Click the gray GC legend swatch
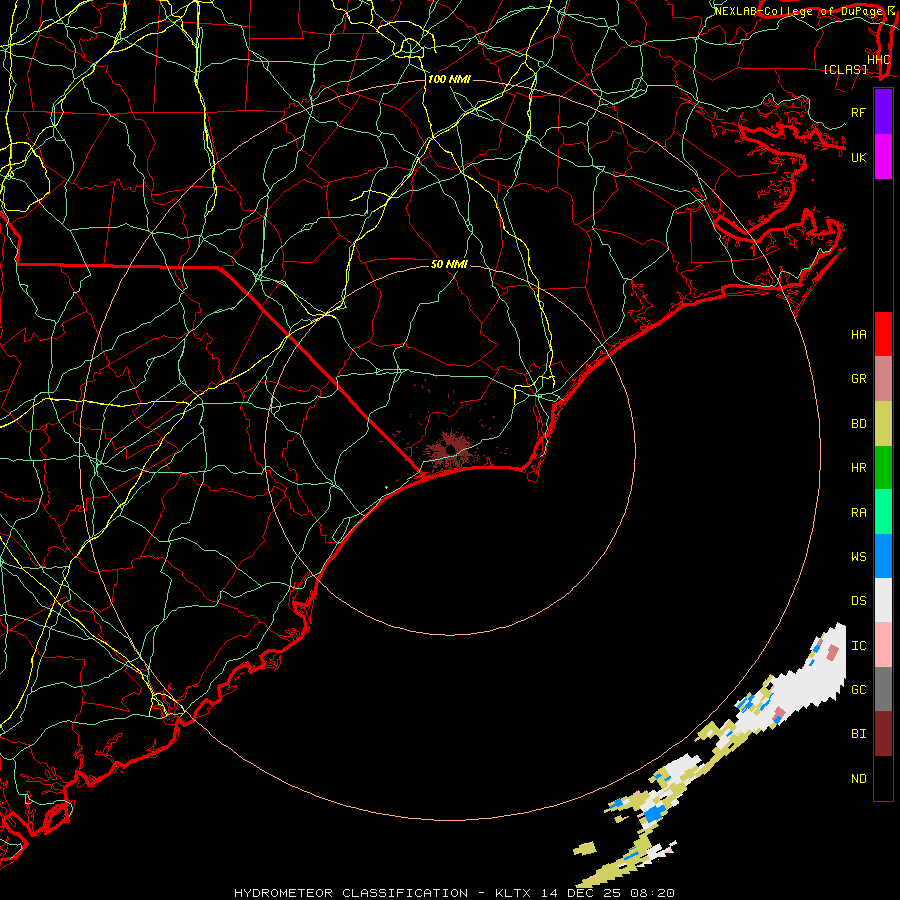Image resolution: width=900 pixels, height=900 pixels. [883, 689]
